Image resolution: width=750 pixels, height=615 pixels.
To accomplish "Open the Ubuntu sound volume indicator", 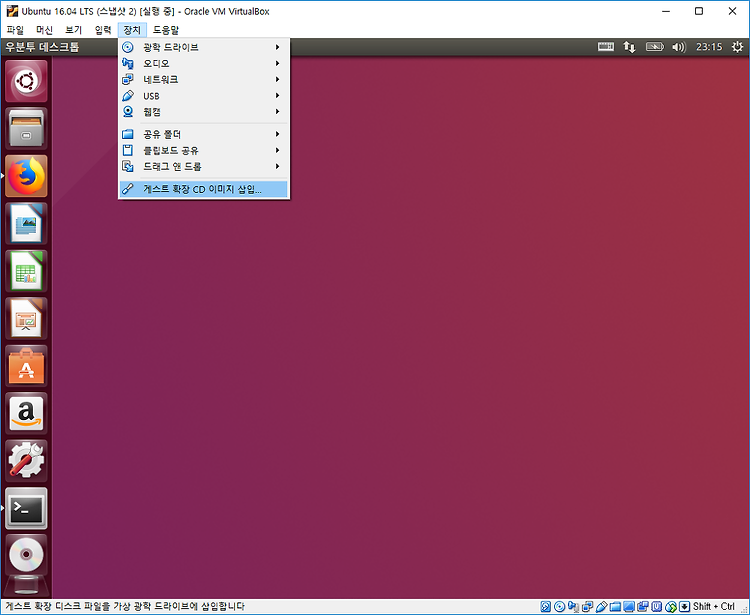I will (x=679, y=47).
